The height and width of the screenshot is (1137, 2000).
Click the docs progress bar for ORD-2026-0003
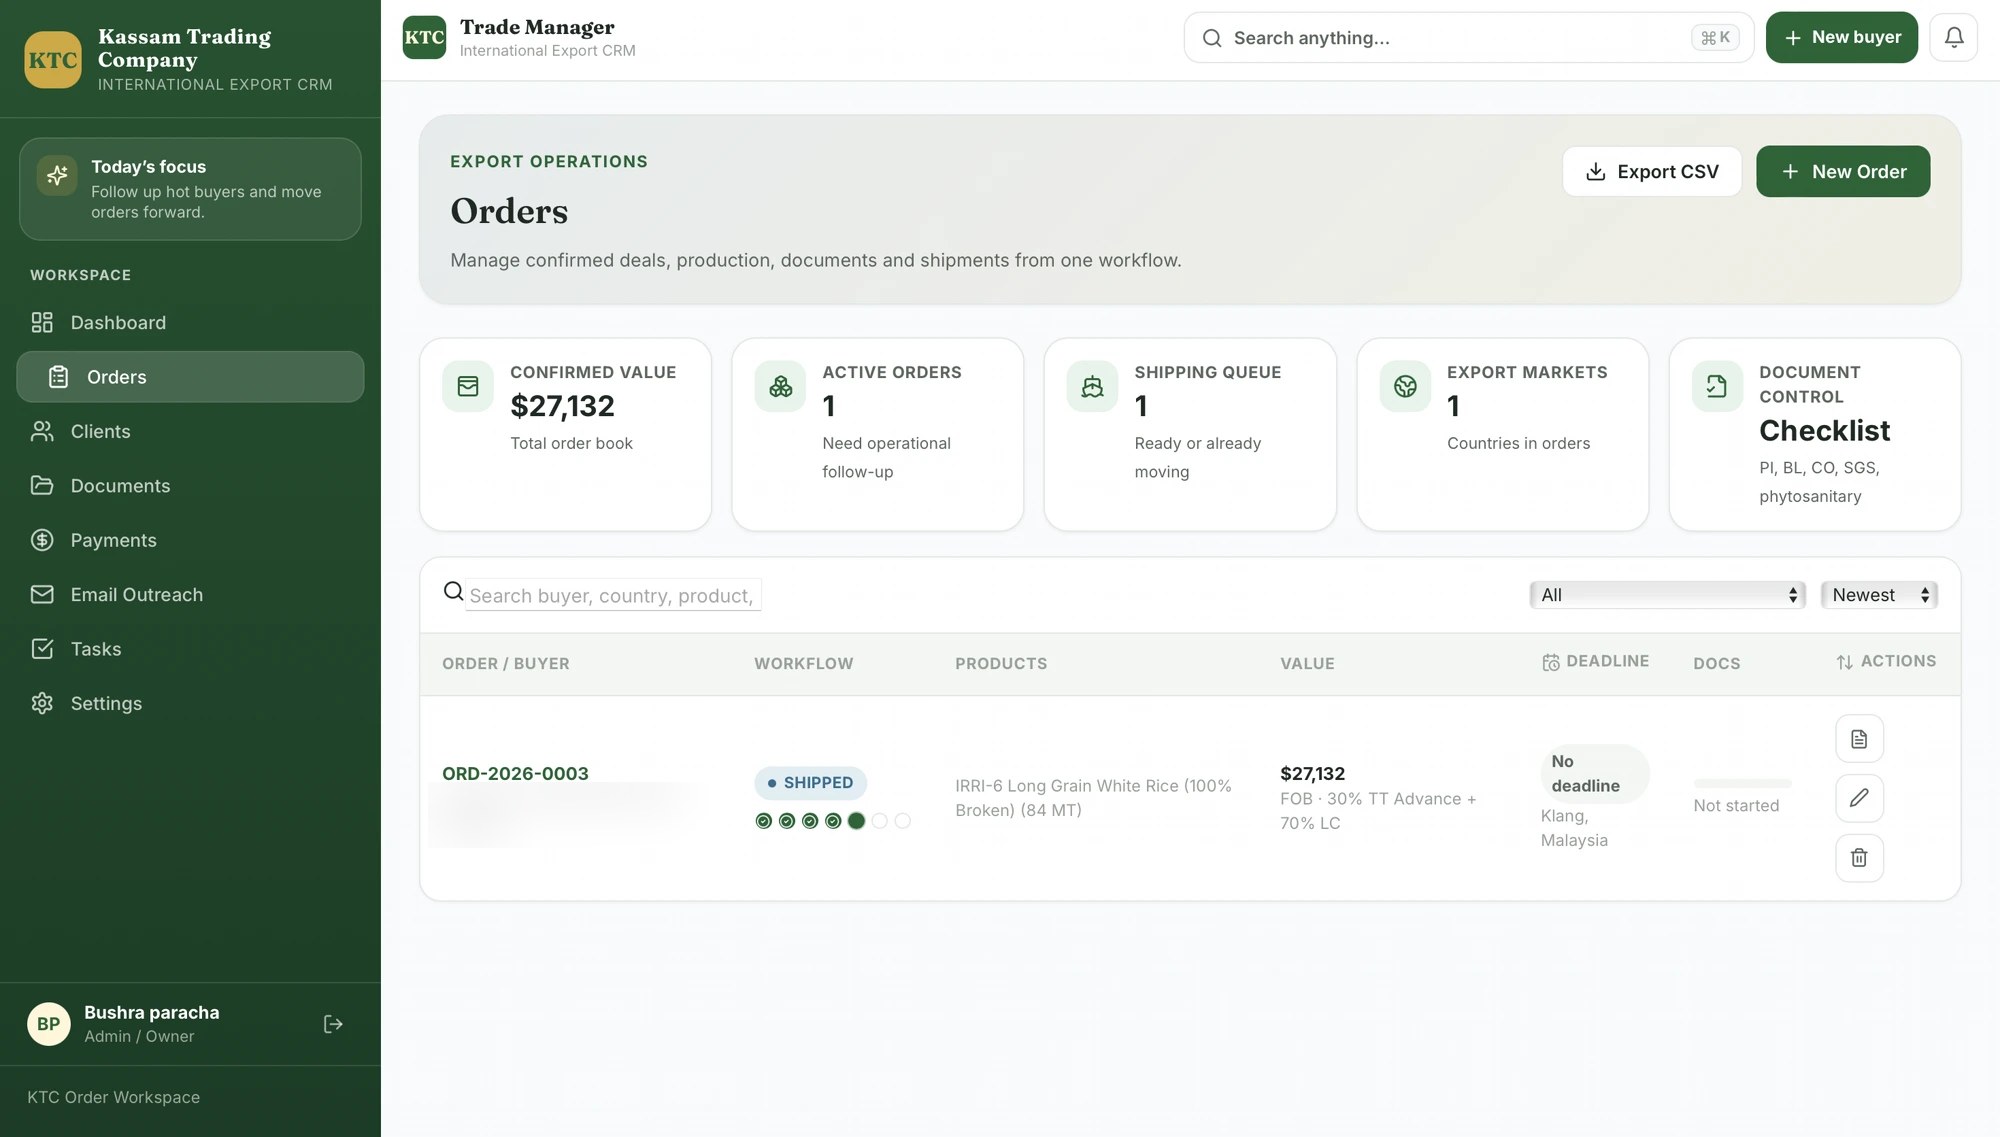1742,783
